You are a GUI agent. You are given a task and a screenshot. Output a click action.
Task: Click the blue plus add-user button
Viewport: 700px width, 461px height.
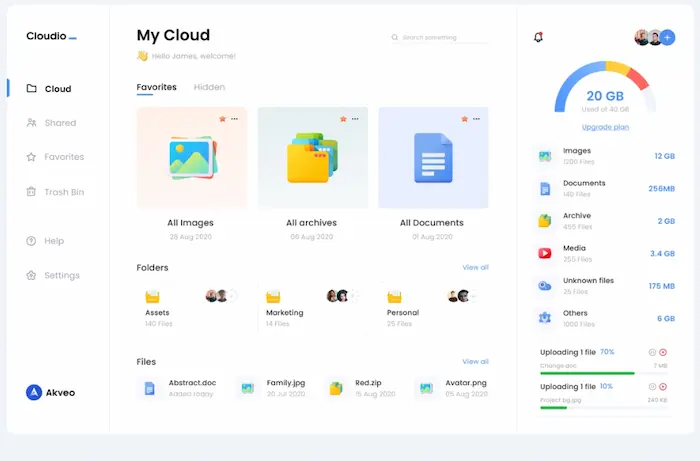(x=667, y=37)
